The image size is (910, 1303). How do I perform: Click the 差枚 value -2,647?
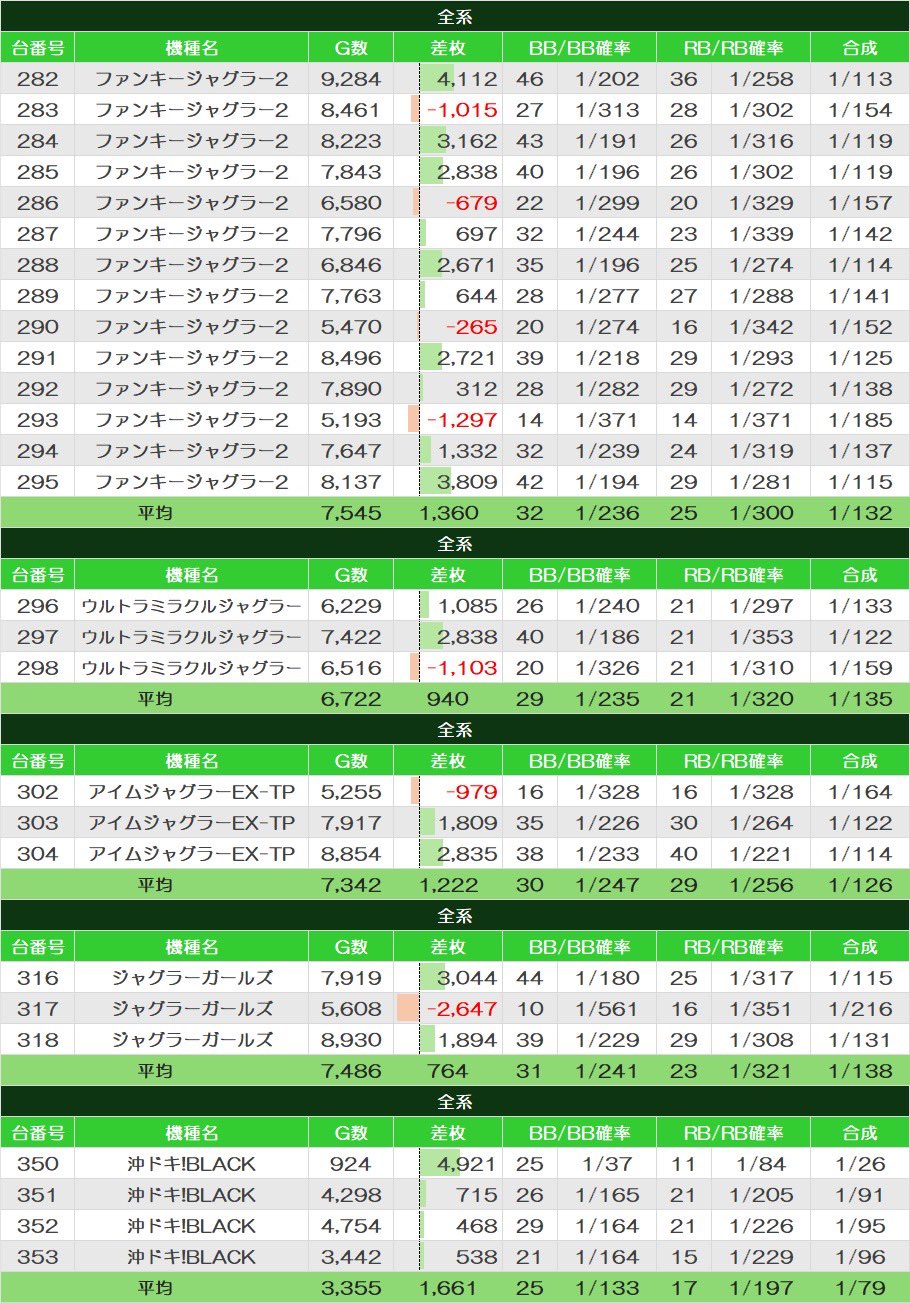[461, 1009]
